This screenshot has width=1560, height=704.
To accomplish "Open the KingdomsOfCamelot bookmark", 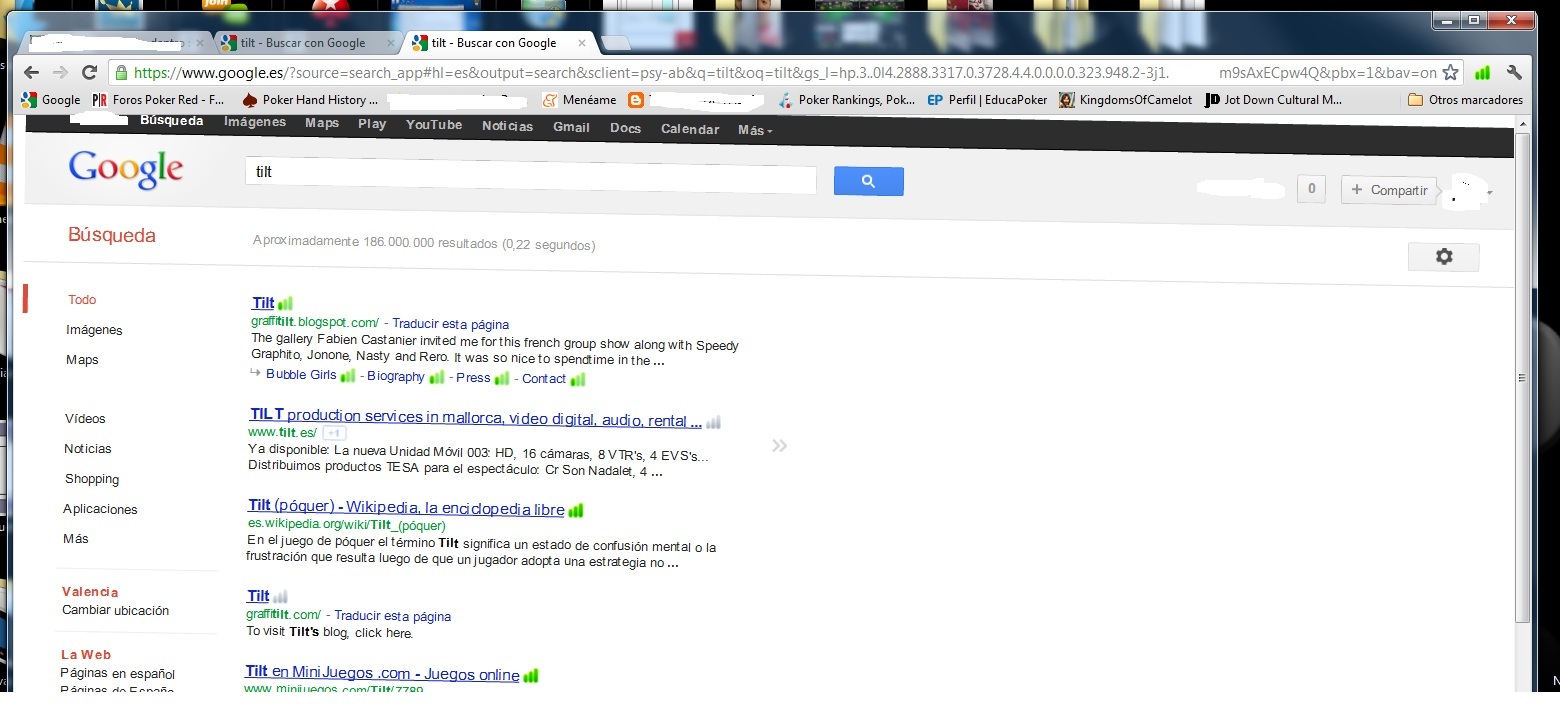I will click(1125, 100).
